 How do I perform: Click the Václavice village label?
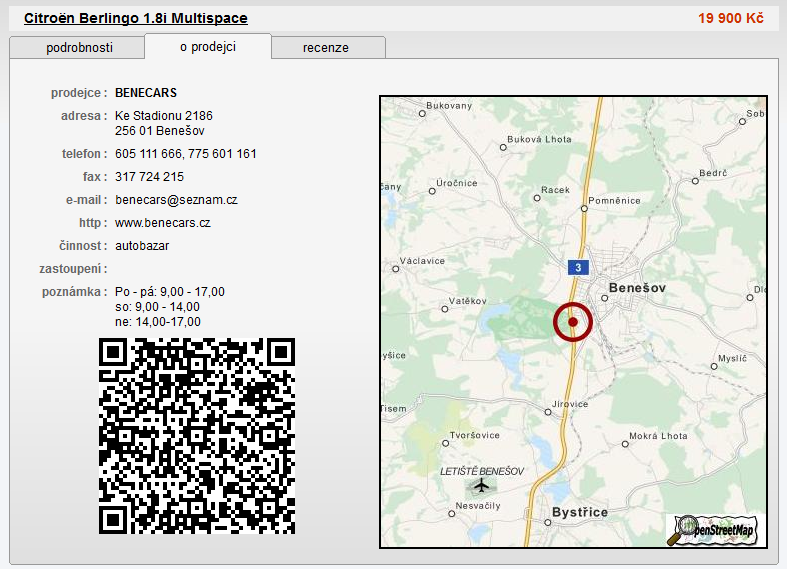pos(422,261)
